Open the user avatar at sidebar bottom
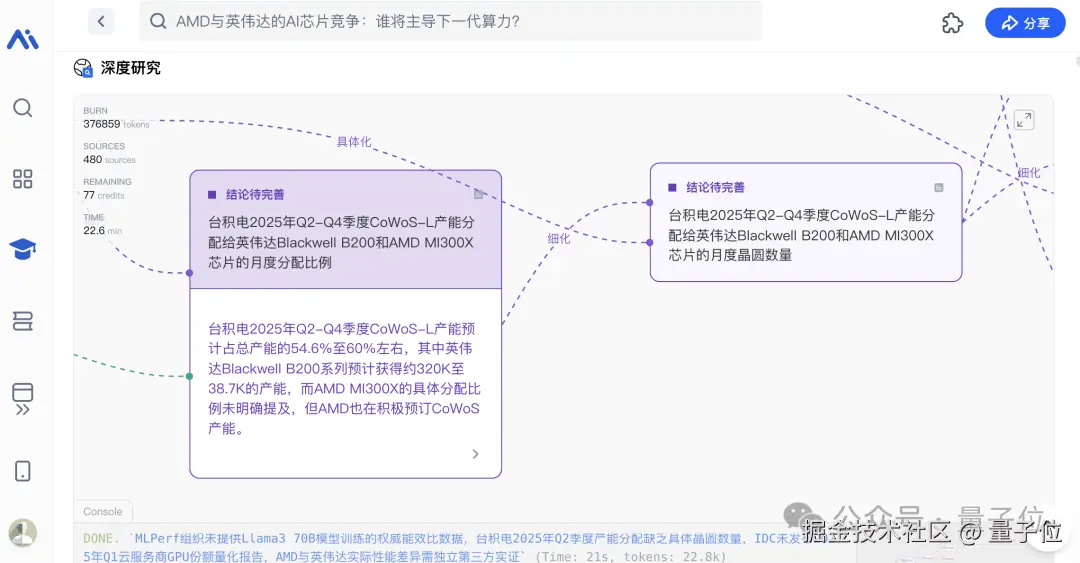The height and width of the screenshot is (563, 1080). pos(23,533)
